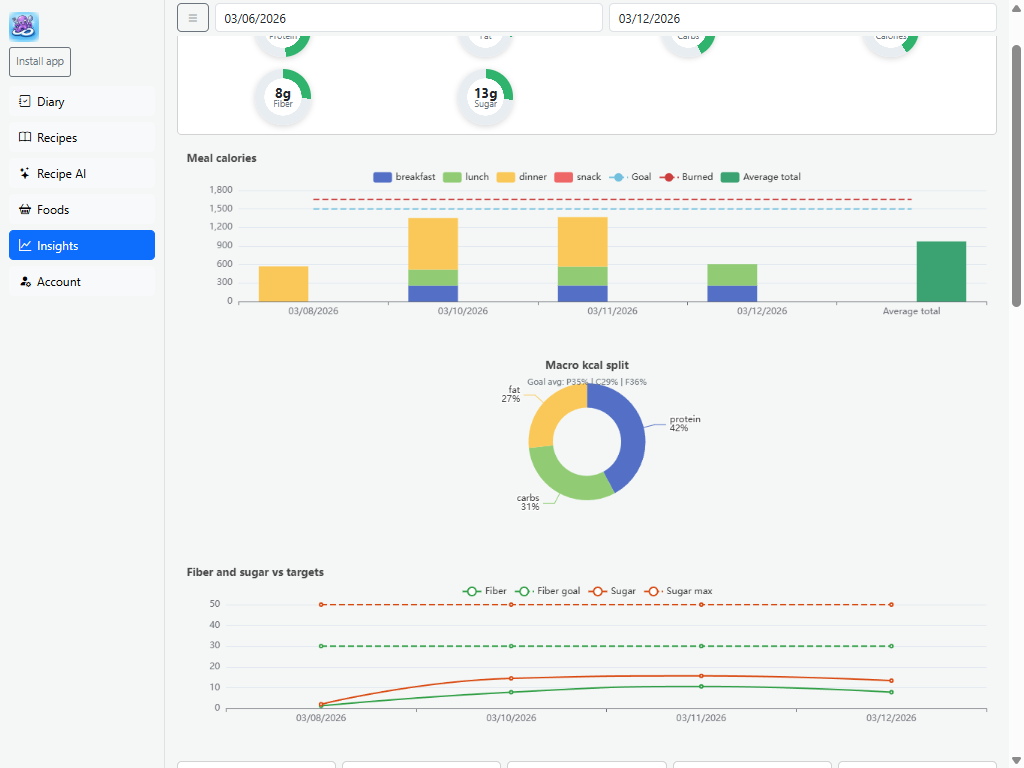Viewport: 1024px width, 768px height.
Task: Click the Foods basket icon
Action: tap(25, 209)
